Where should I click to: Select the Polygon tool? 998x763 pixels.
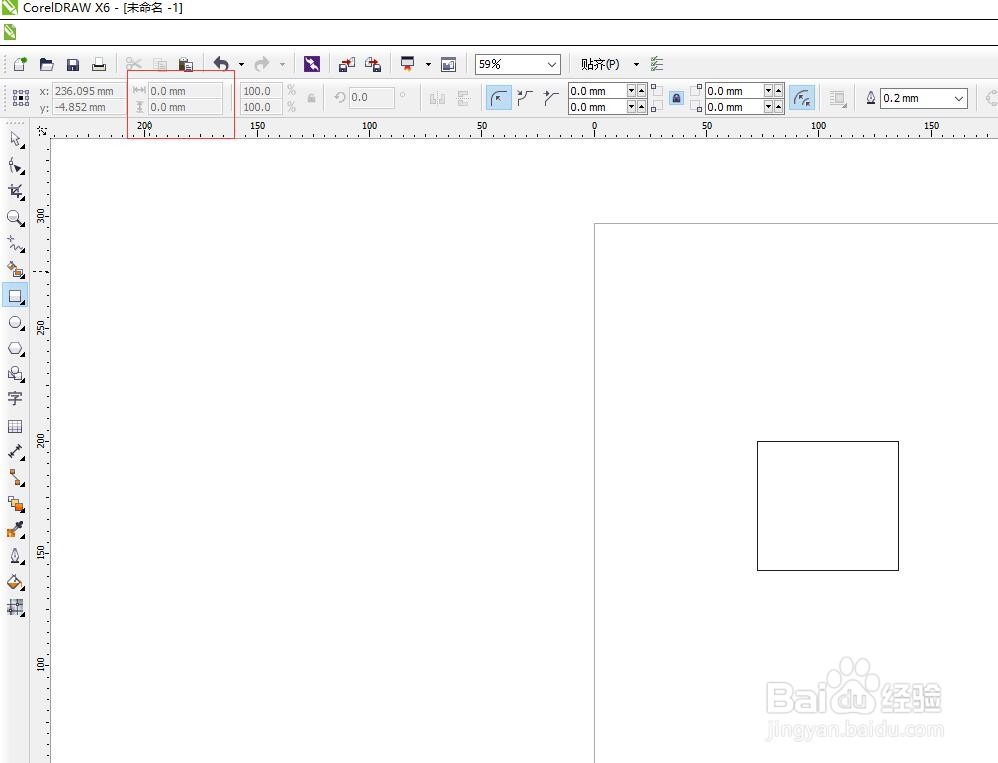point(16,349)
